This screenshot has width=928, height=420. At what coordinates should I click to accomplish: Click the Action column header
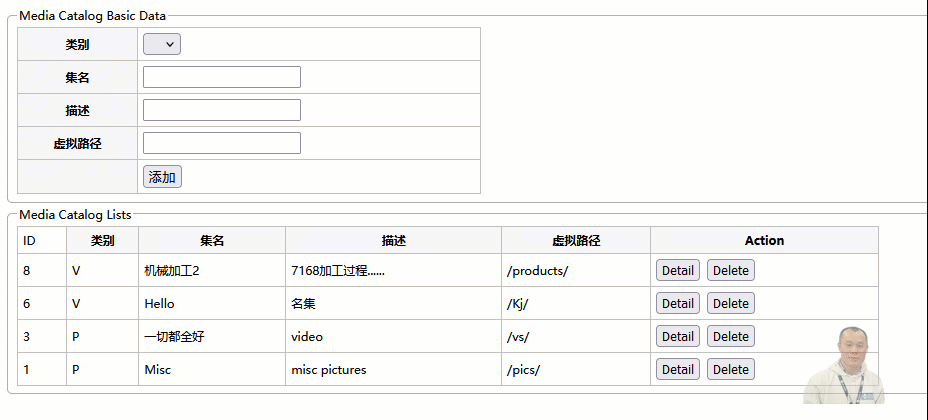[x=764, y=241]
